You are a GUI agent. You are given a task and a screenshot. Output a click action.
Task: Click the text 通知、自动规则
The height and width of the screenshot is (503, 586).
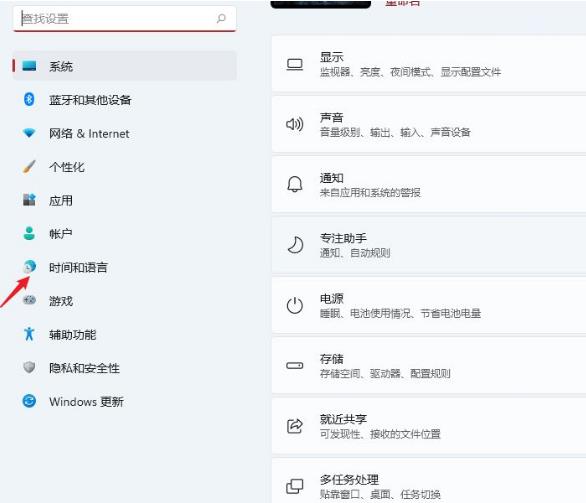coord(355,253)
